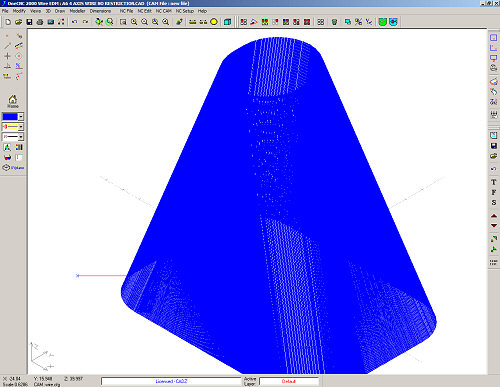Image resolution: width=500 pixels, height=387 pixels.
Task: Click the blue Licensed text field
Action: pyautogui.click(x=171, y=381)
